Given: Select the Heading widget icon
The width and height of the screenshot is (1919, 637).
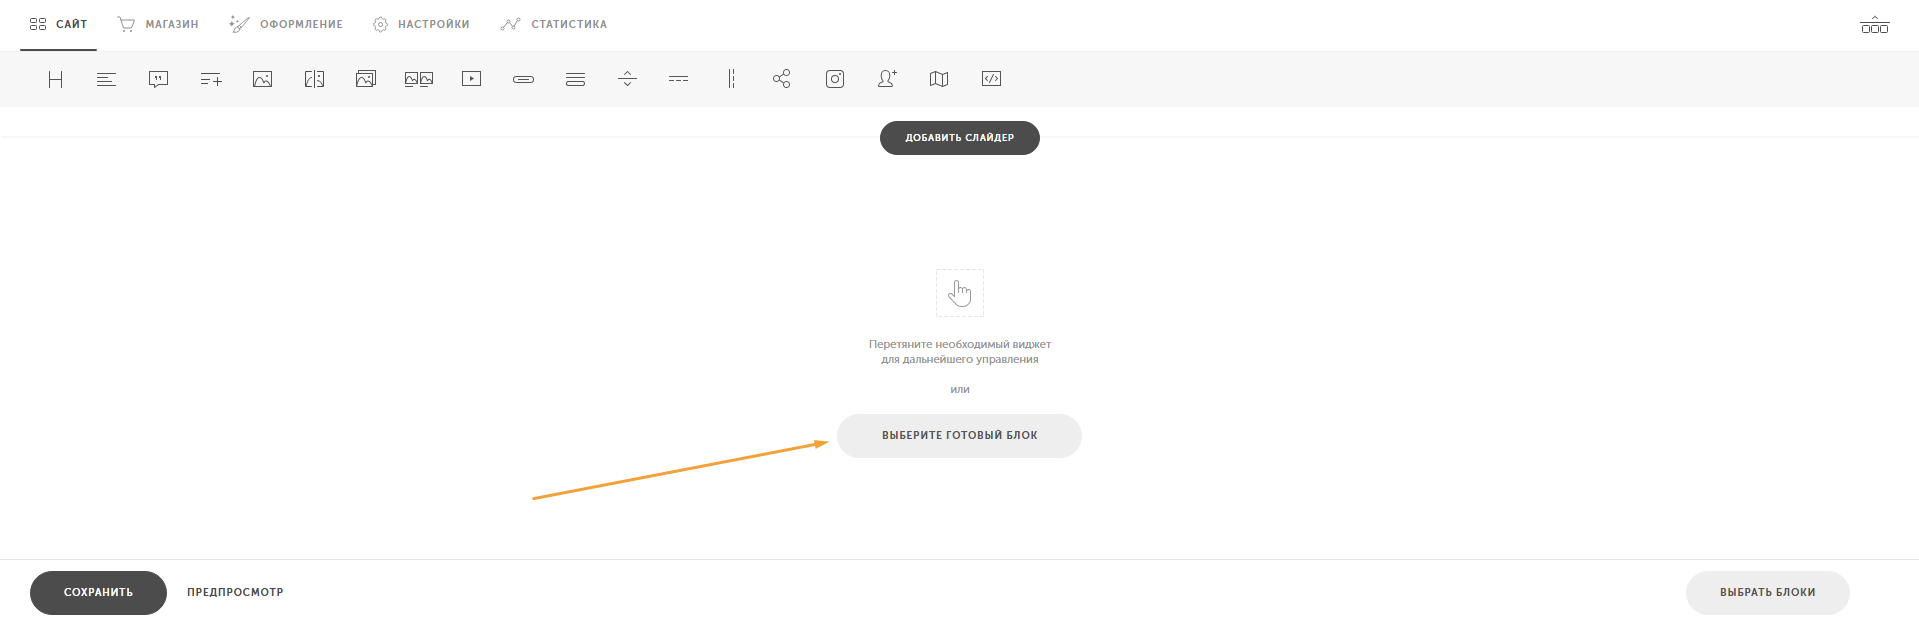Looking at the screenshot, I should pos(56,79).
